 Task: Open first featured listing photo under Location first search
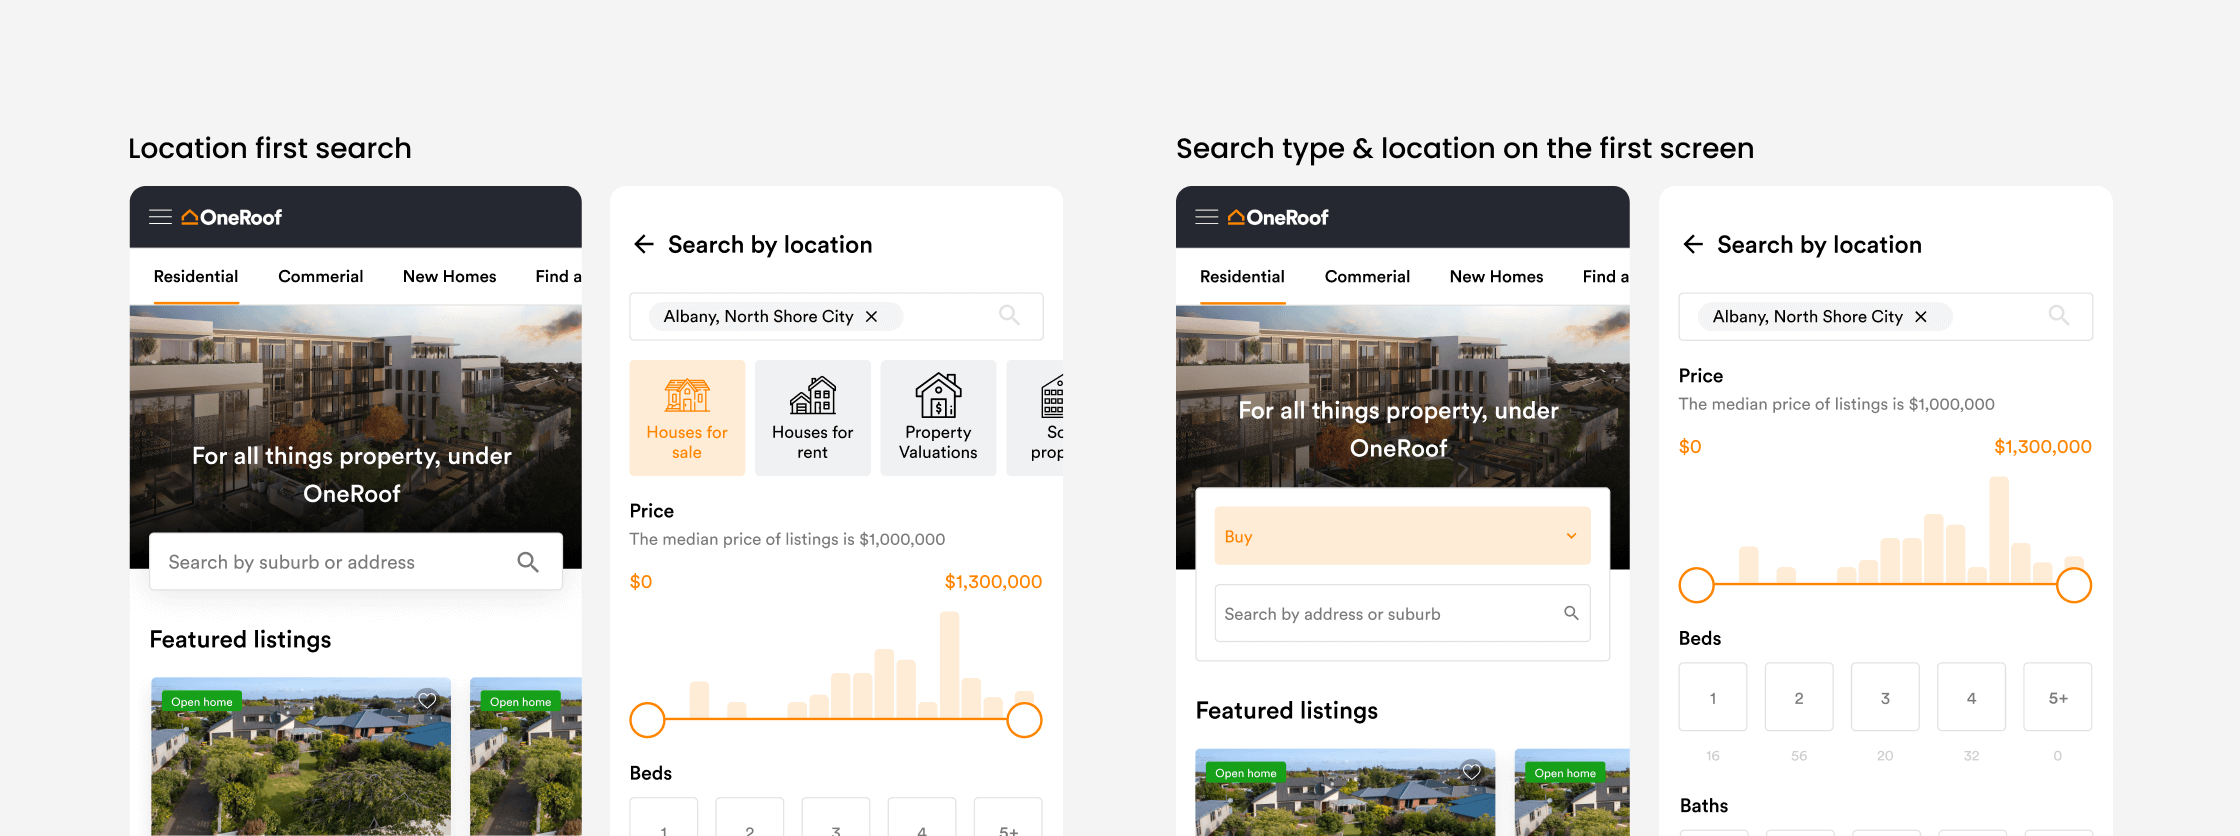tap(301, 757)
